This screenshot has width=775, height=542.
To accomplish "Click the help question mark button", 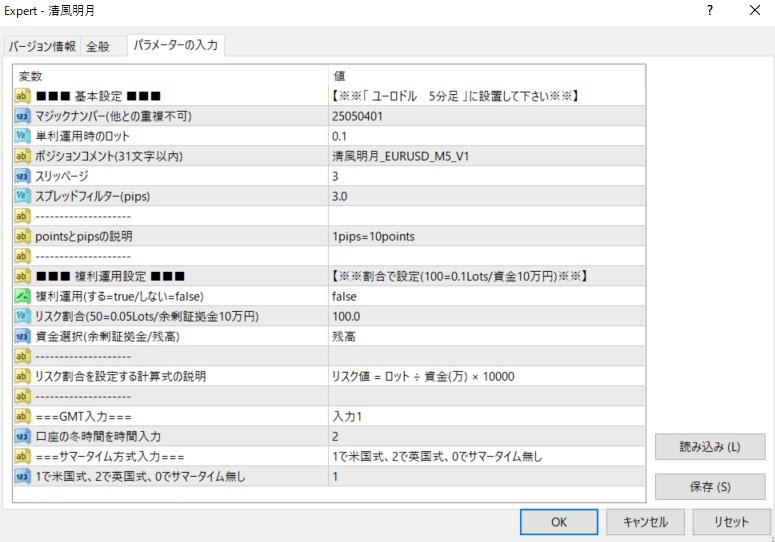I will click(x=710, y=10).
